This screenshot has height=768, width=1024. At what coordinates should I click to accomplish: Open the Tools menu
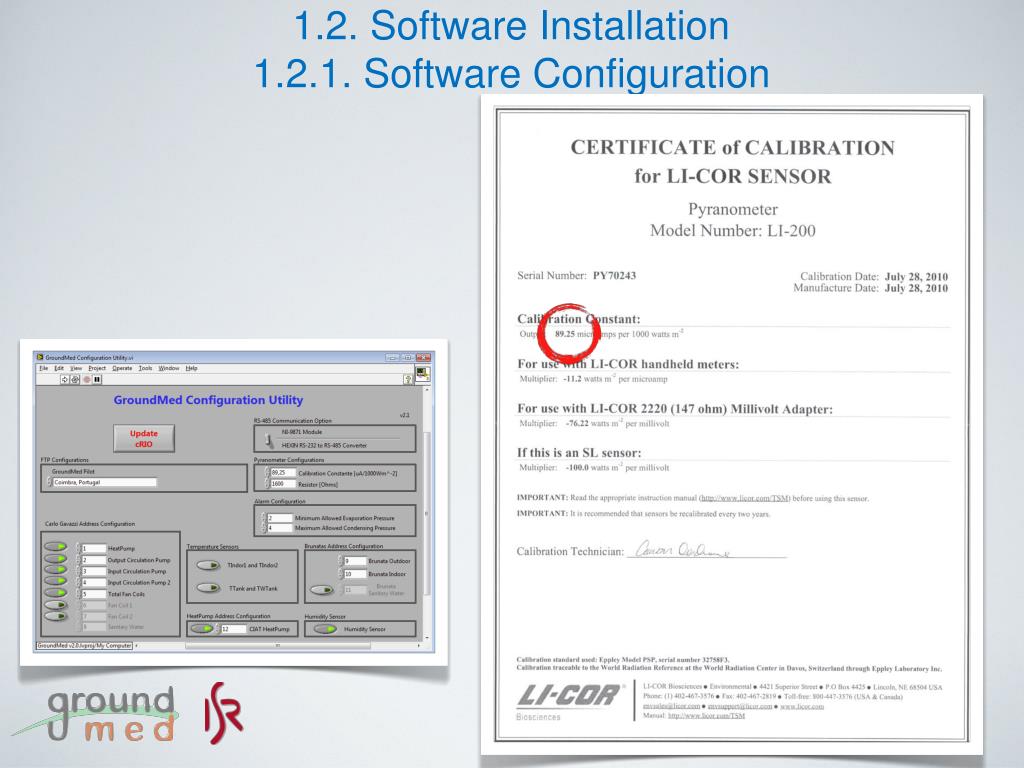coord(145,368)
